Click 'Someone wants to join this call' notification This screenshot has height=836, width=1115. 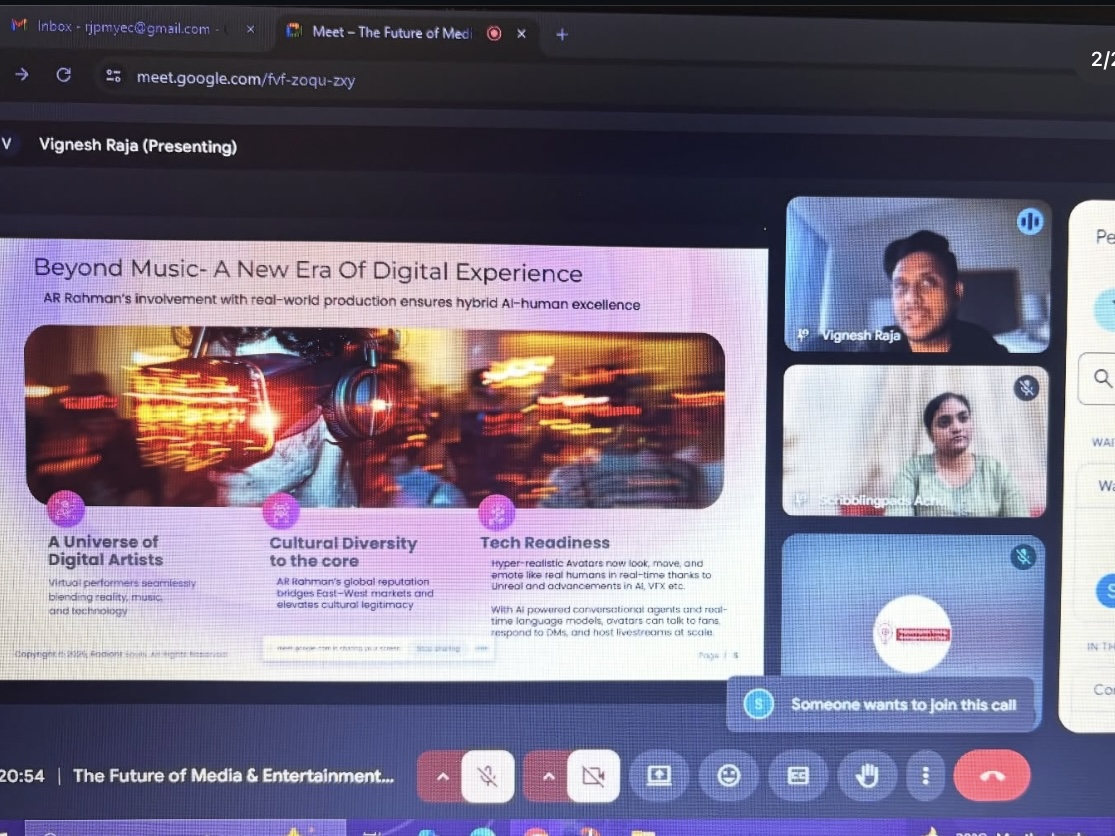[x=902, y=704]
